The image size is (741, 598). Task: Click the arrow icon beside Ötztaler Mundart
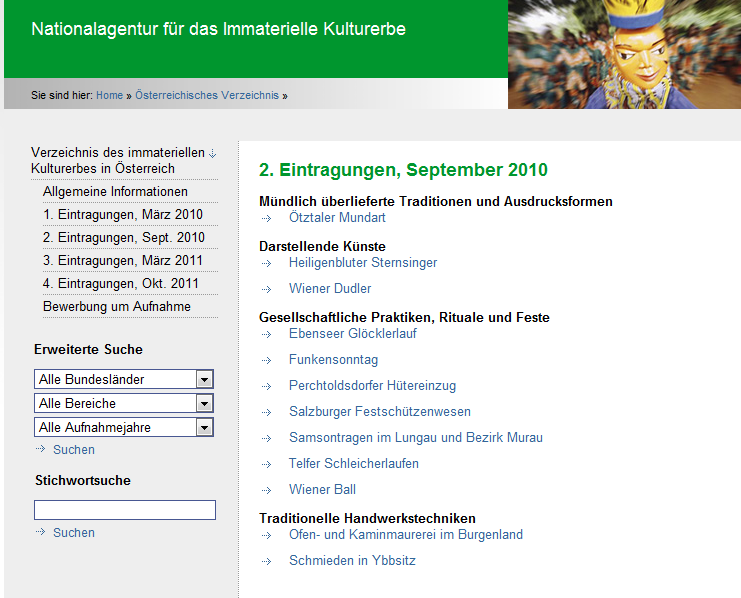tap(266, 218)
